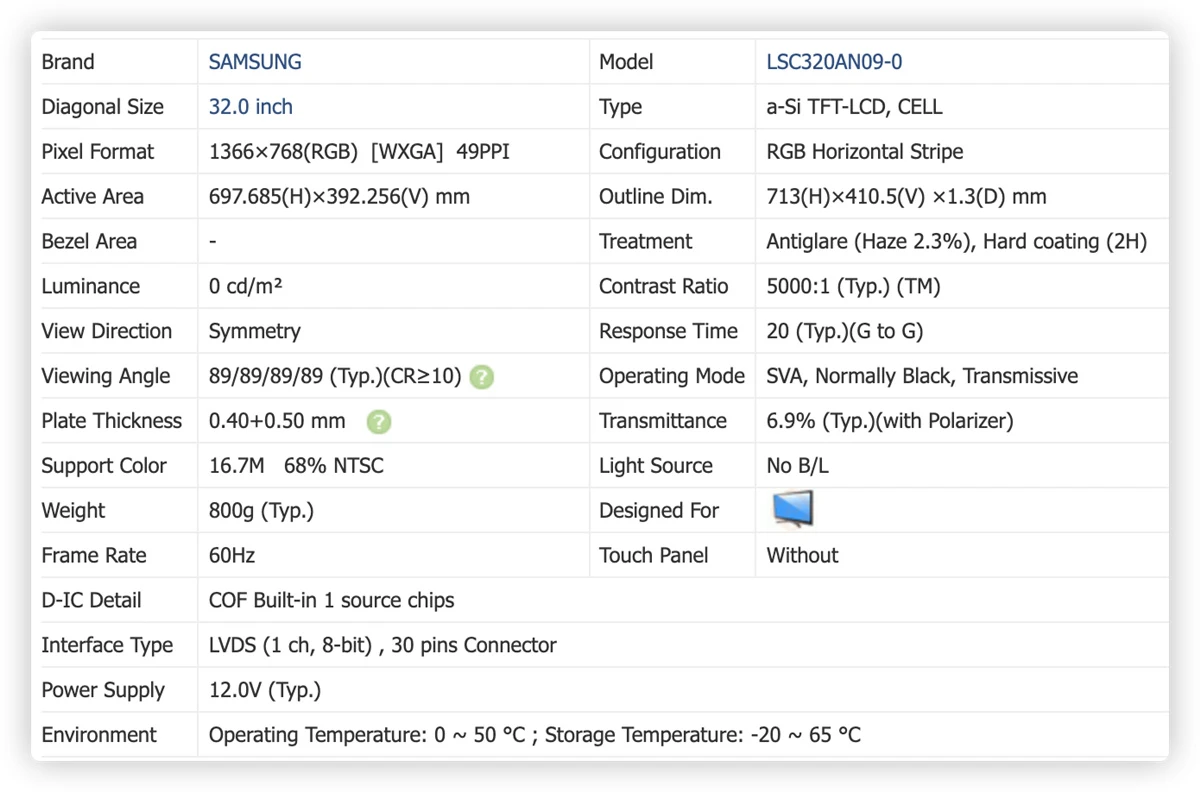This screenshot has width=1200, height=792.
Task: Click the 'Model' row label
Action: [x=626, y=62]
